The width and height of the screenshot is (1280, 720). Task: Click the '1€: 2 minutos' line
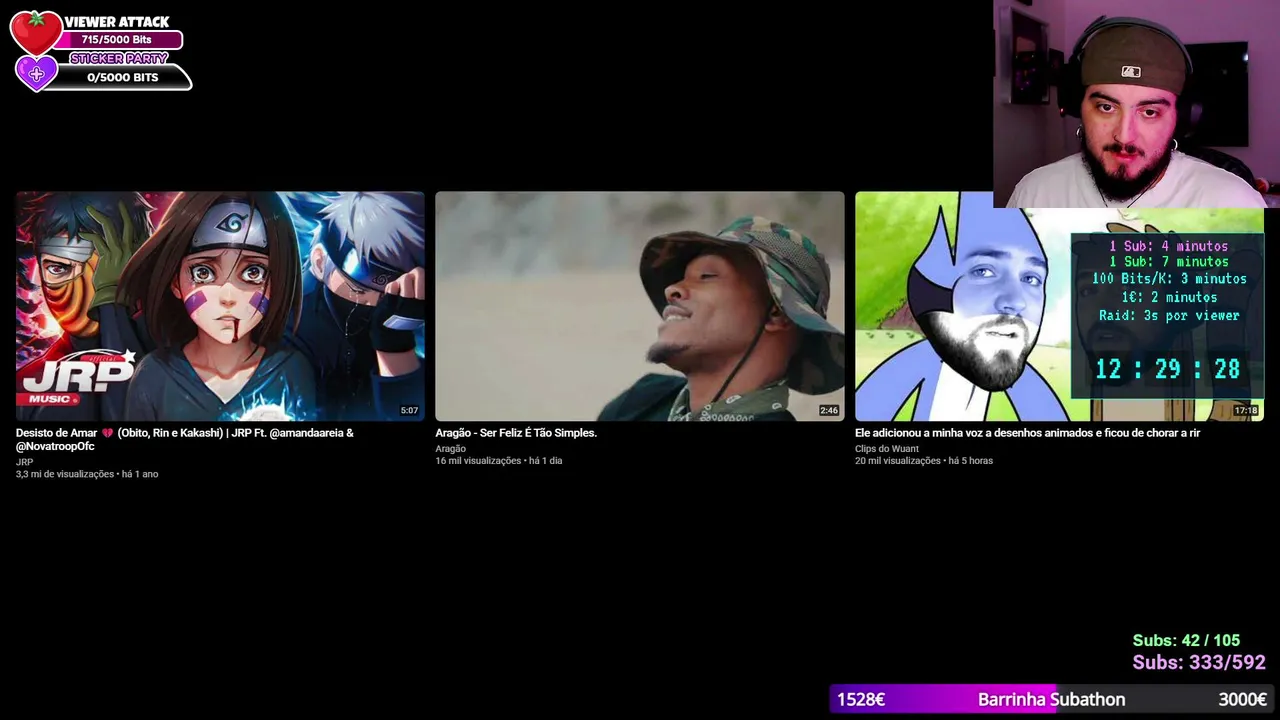1168,297
